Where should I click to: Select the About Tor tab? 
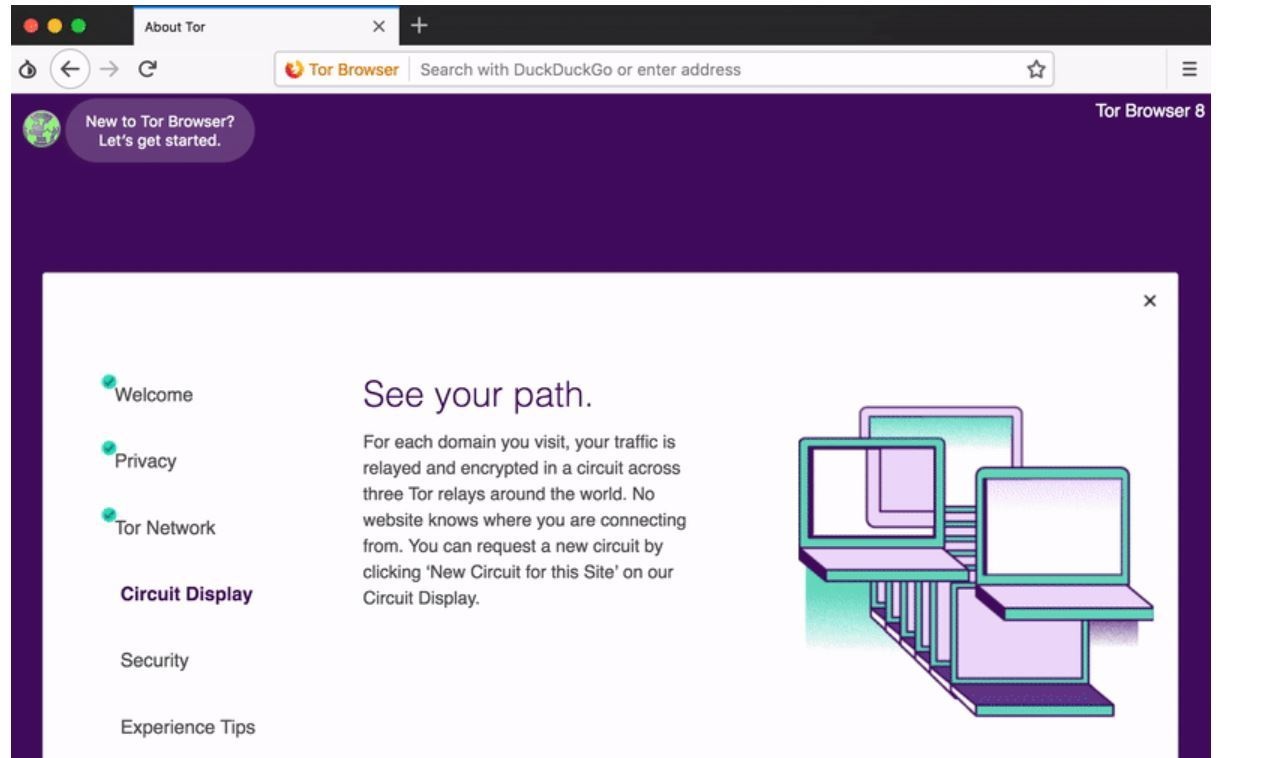[265, 27]
